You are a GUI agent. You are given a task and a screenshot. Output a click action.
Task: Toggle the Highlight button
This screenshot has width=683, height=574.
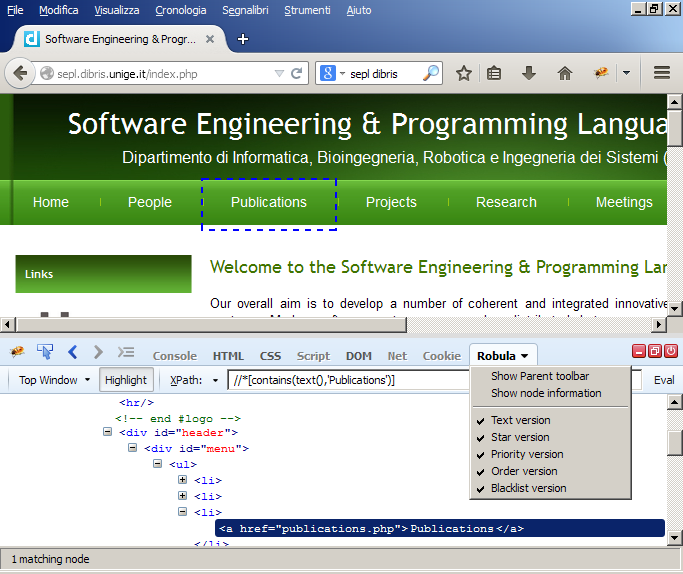[x=126, y=380]
